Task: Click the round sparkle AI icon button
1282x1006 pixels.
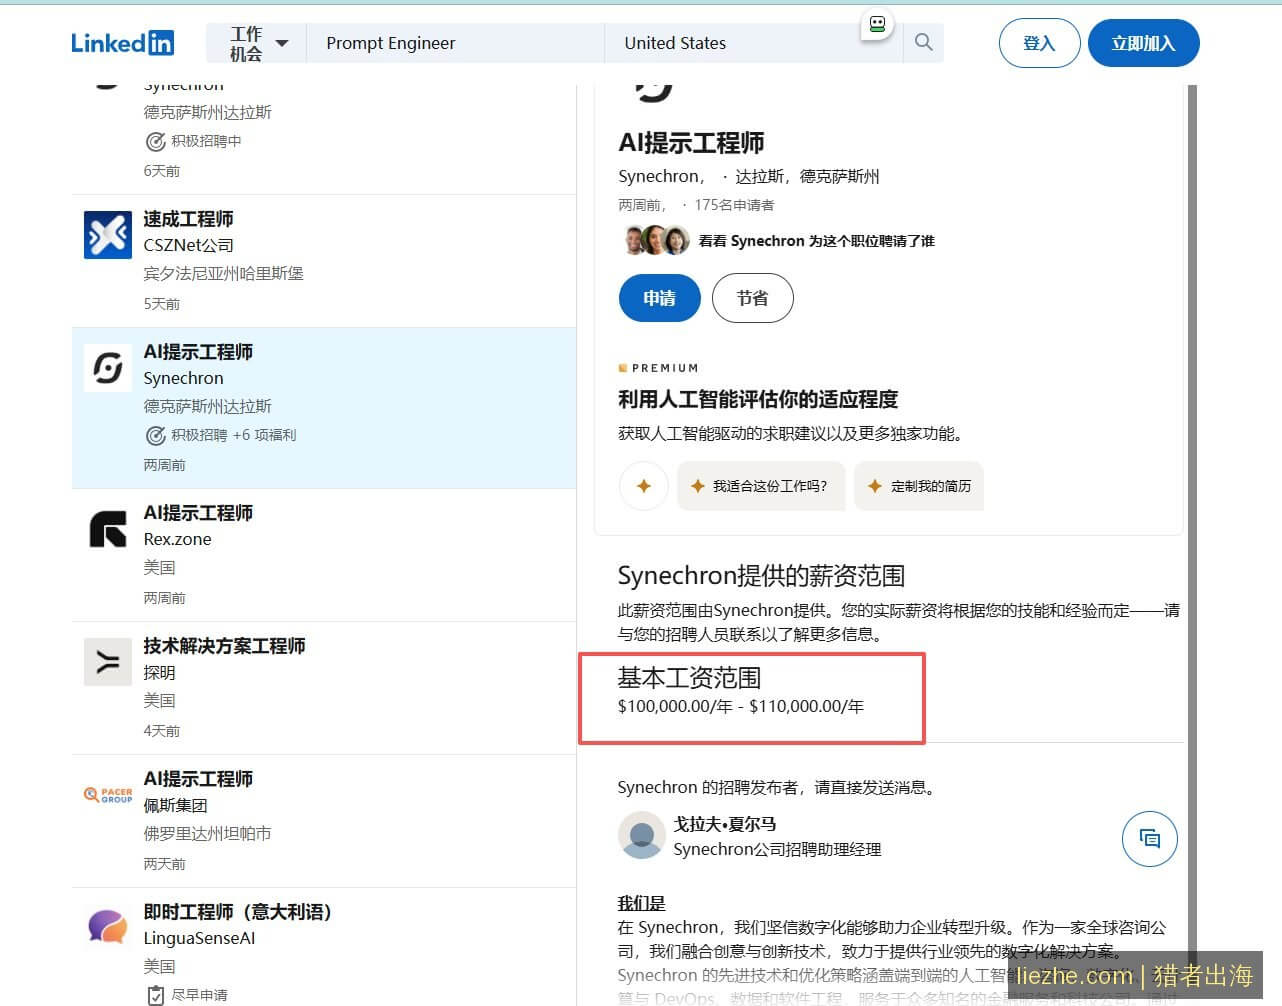Action: [x=643, y=486]
